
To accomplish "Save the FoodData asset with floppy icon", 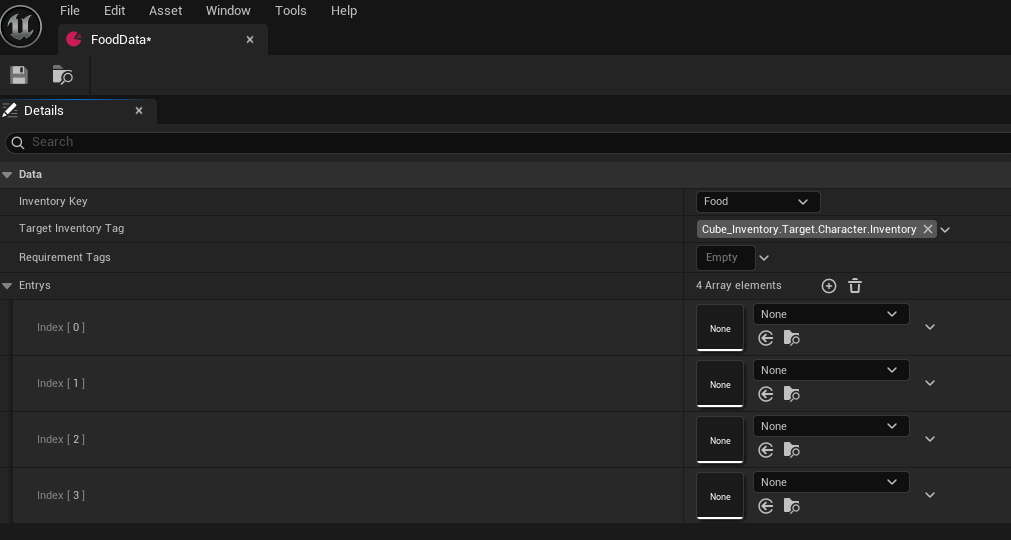I will pos(19,75).
